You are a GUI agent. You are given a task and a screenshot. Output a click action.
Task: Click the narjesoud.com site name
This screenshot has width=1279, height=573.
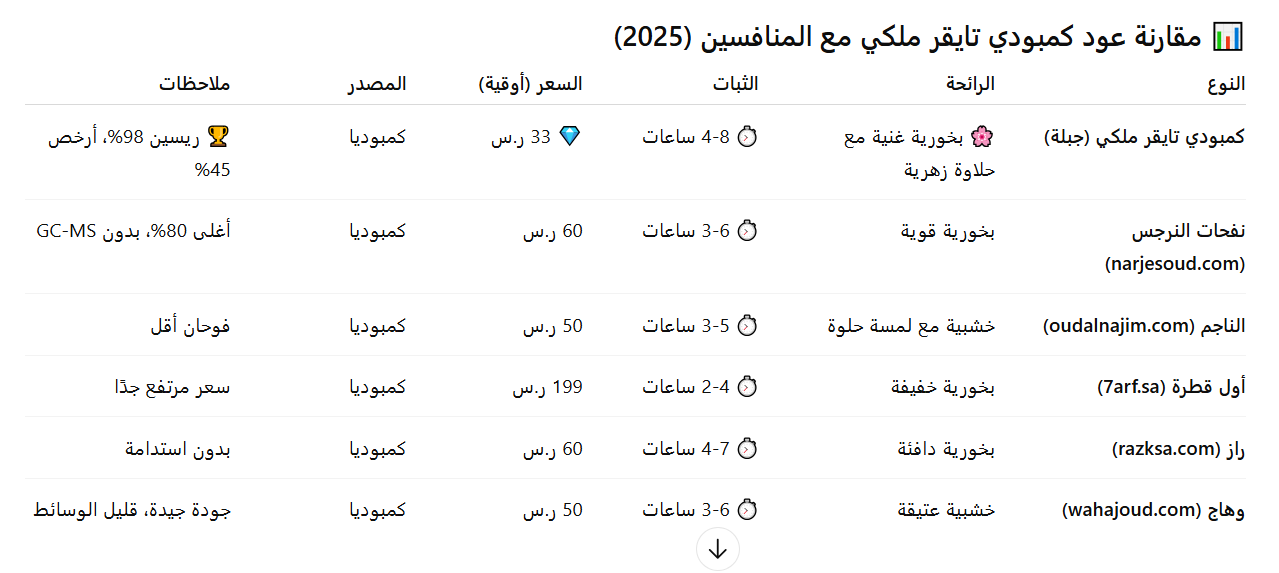[x=1174, y=264]
